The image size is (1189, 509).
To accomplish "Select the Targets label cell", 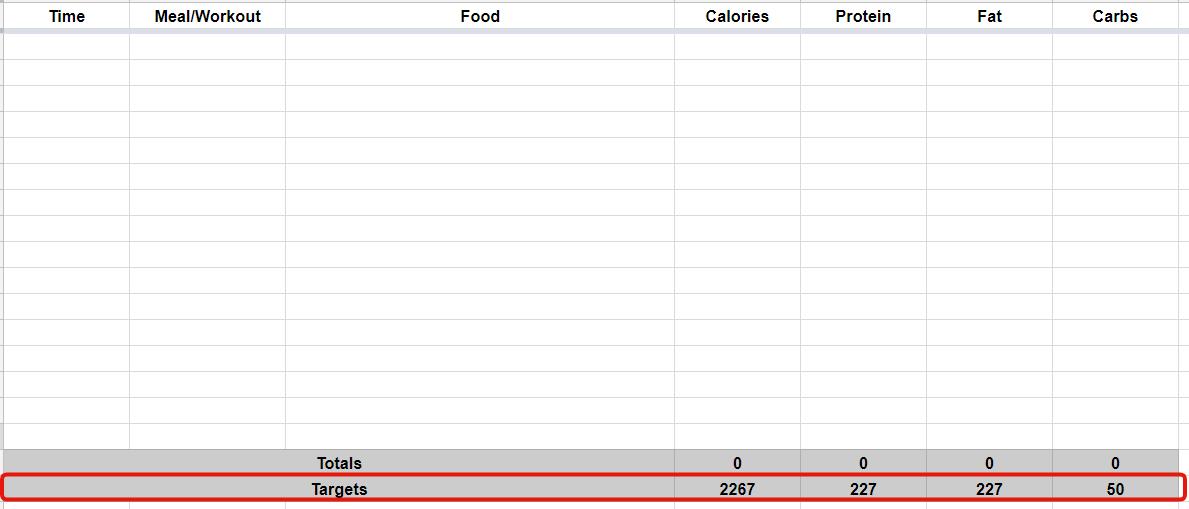I will (x=339, y=489).
